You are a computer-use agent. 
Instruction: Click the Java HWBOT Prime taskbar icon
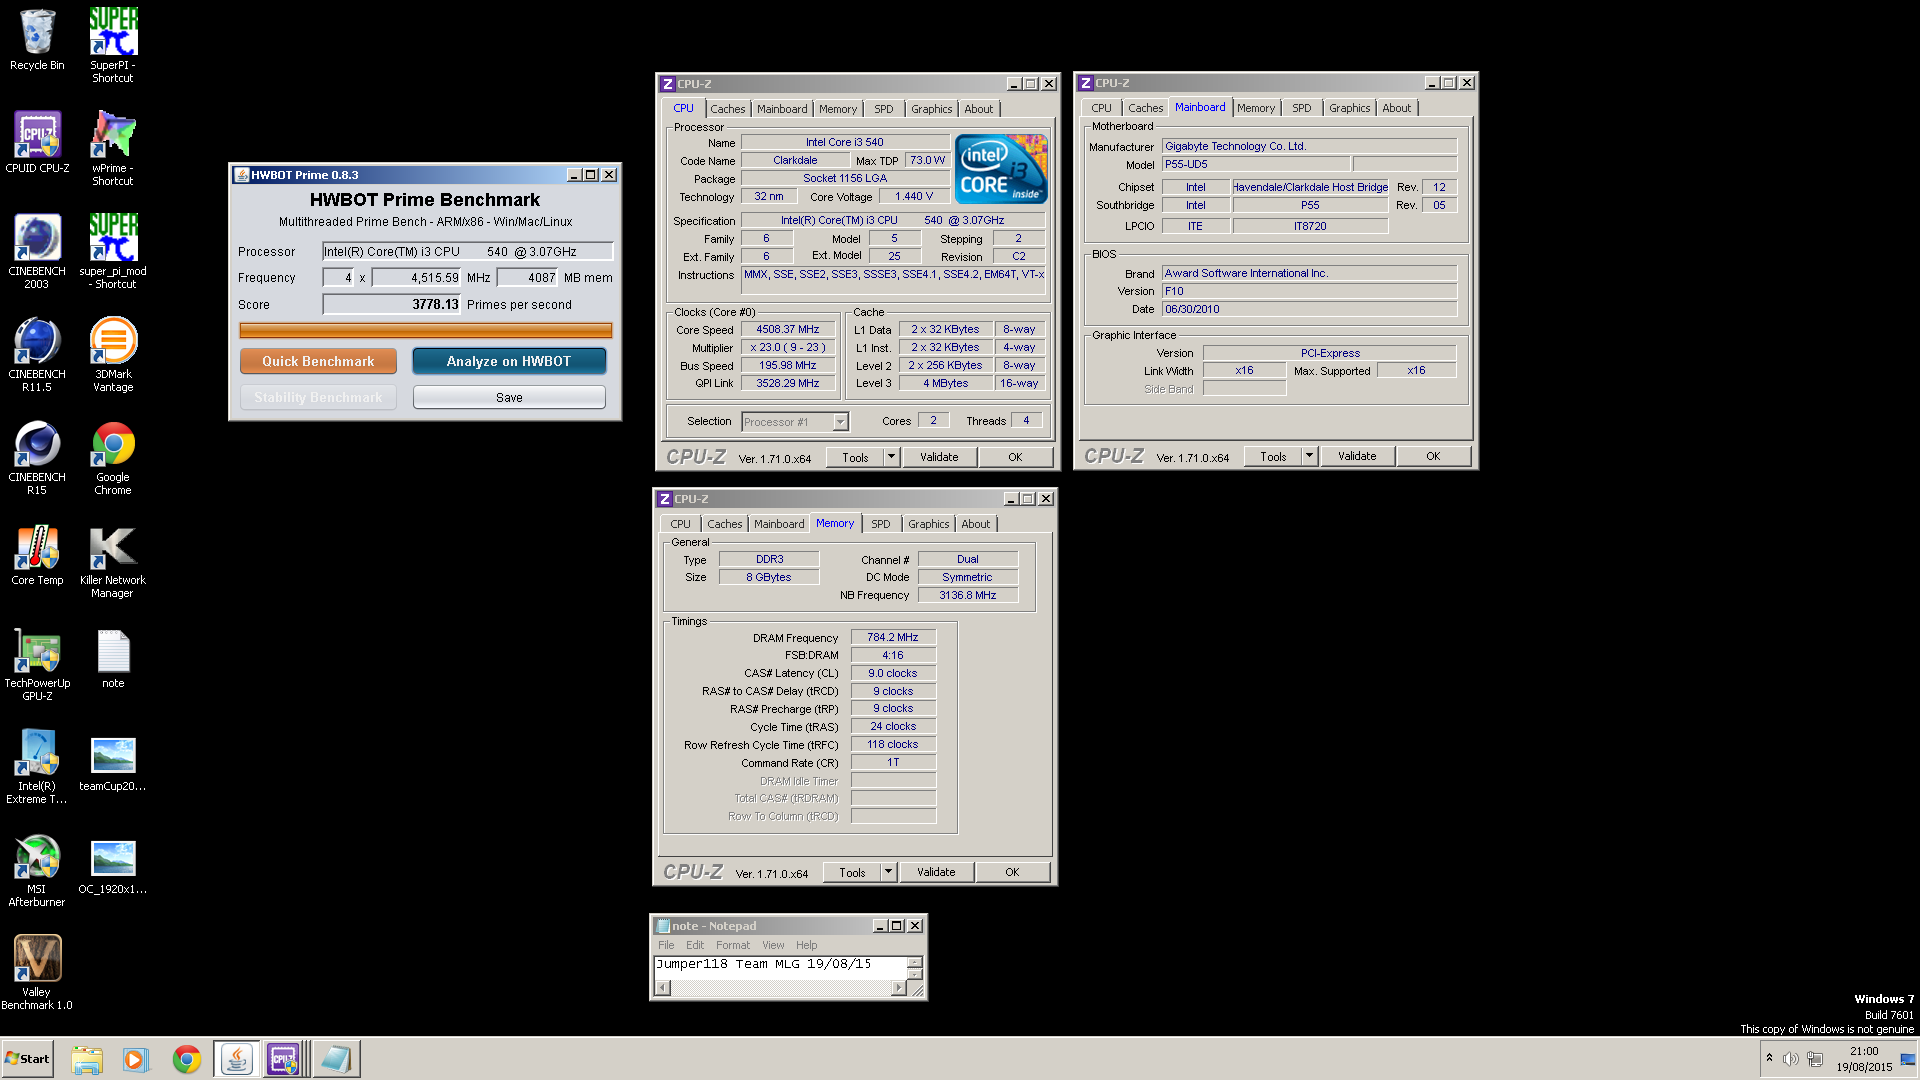point(236,1059)
